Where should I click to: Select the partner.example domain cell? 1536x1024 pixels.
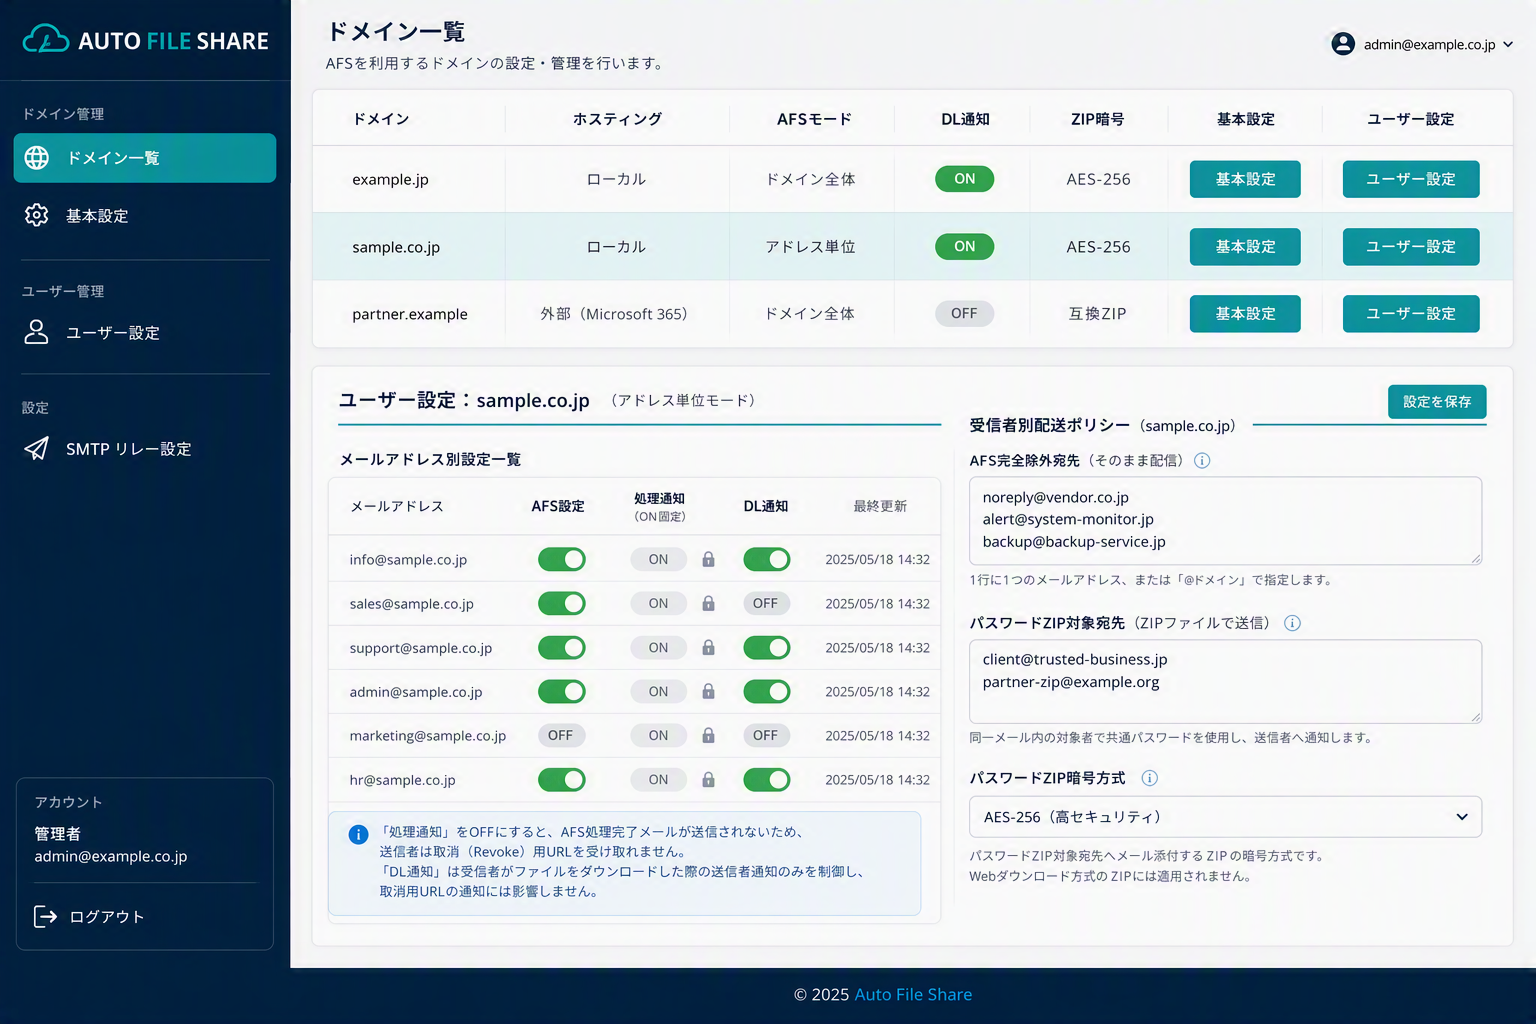tap(410, 314)
